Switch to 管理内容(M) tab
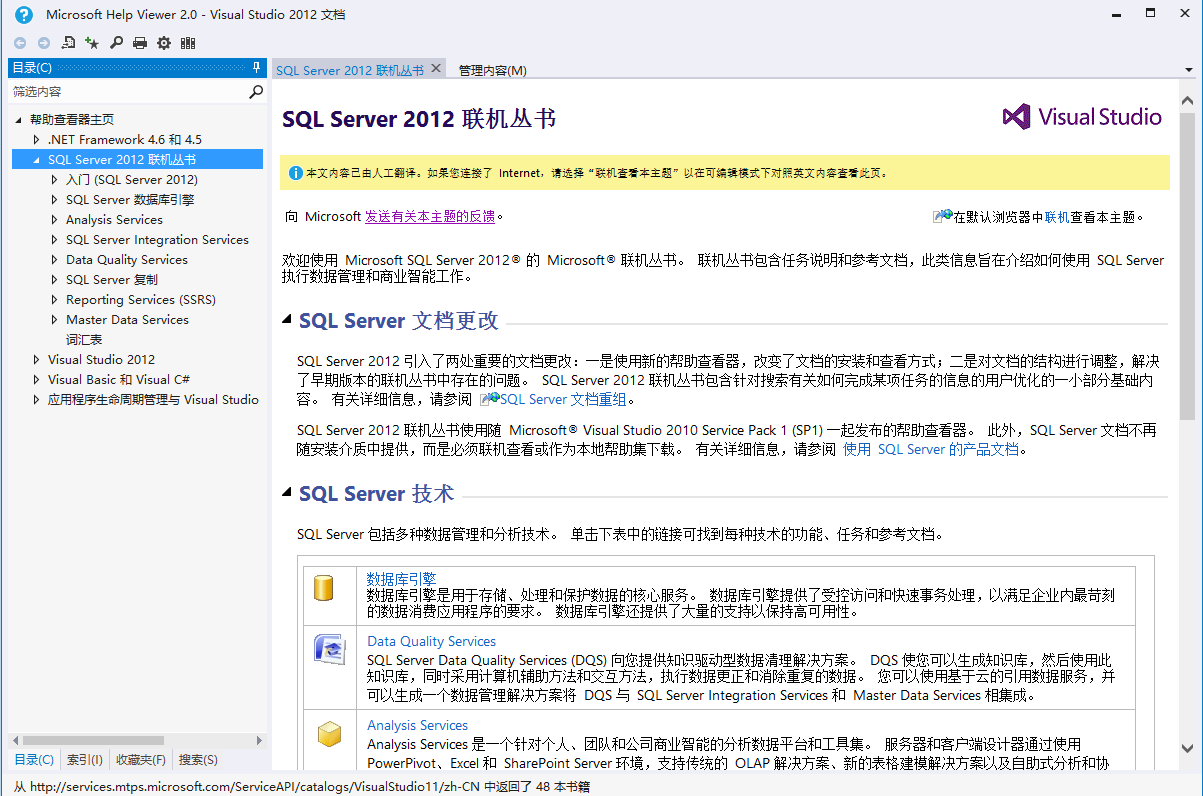1203x796 pixels. click(x=492, y=70)
